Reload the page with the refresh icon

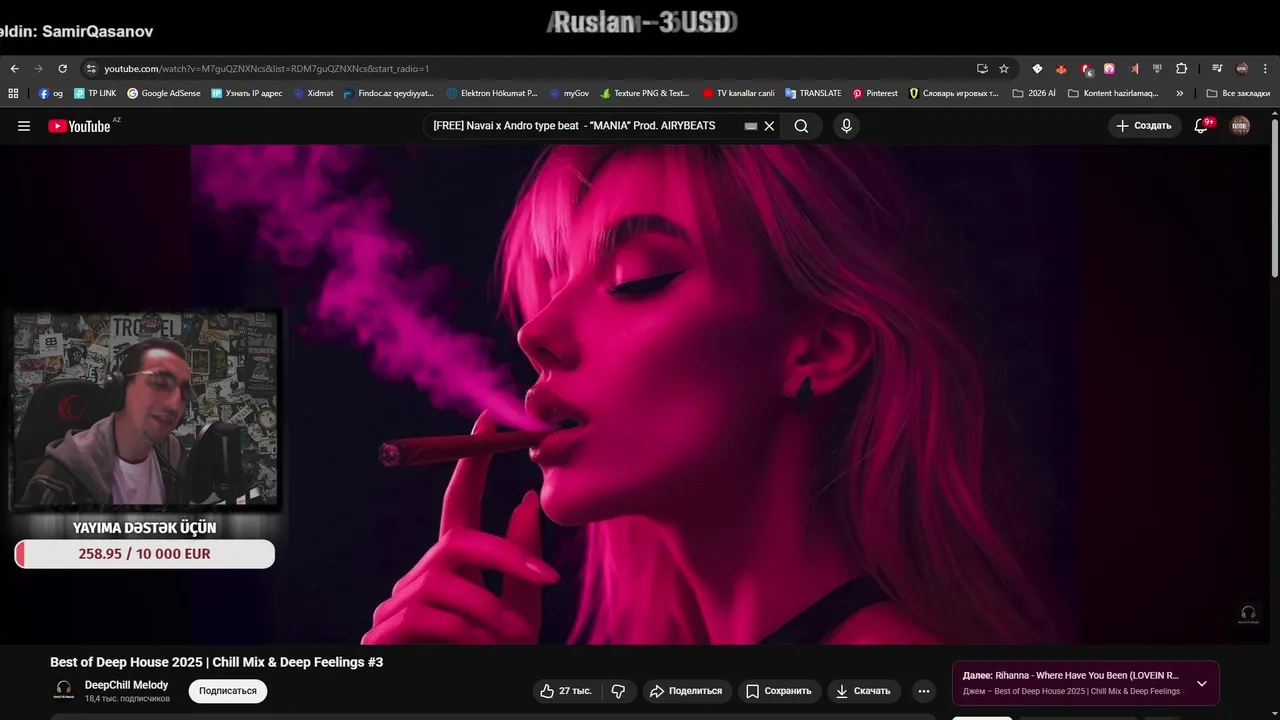coord(62,69)
